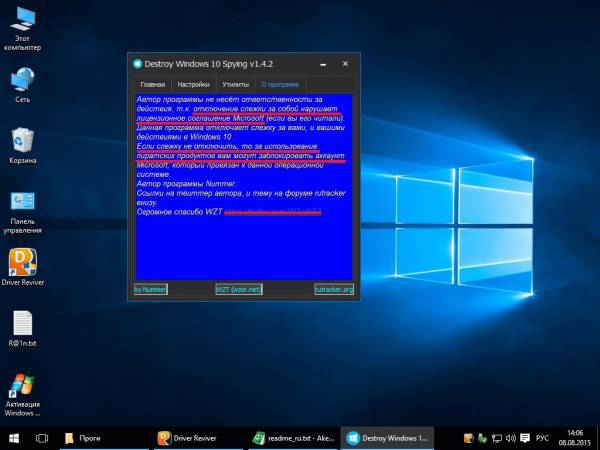Open the Настройки tab
This screenshot has width=600, height=450.
(x=193, y=85)
